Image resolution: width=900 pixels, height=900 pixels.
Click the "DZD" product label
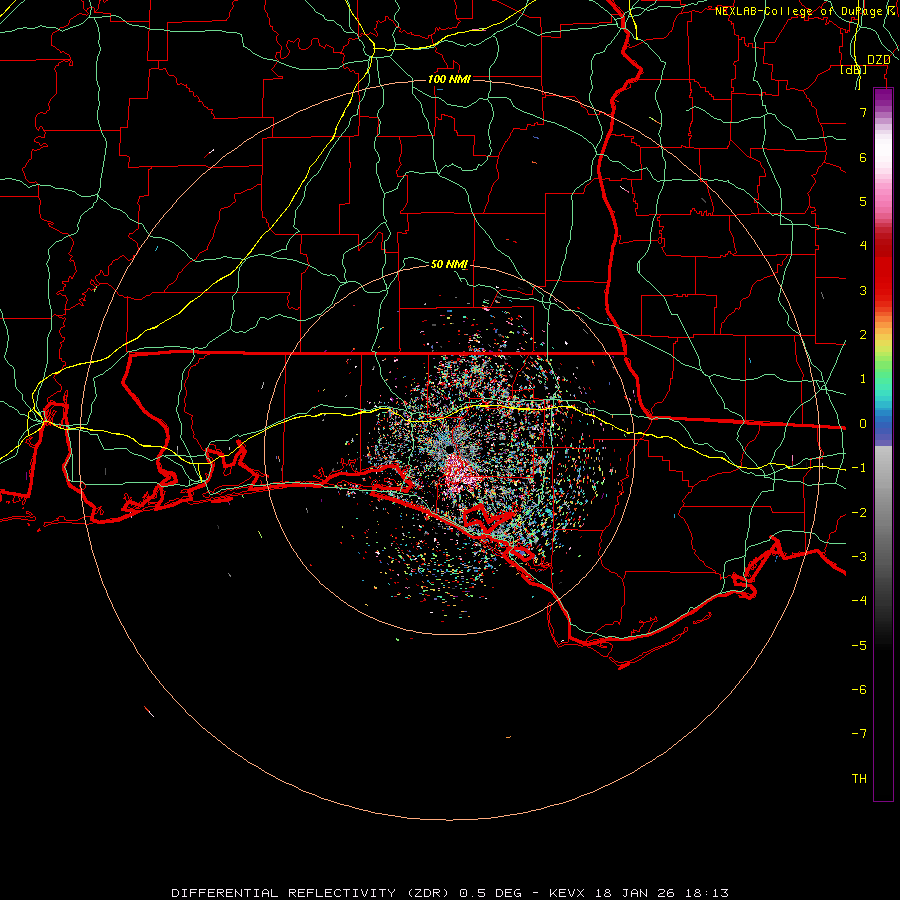[x=878, y=60]
